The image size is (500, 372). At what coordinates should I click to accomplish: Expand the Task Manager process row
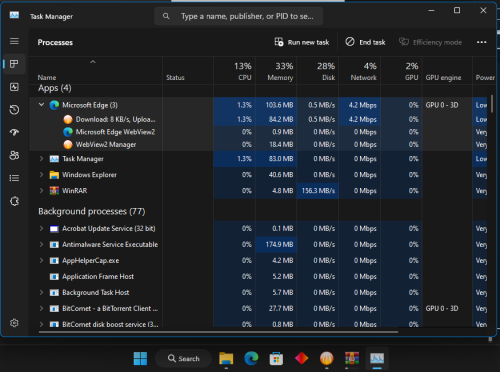[x=41, y=159]
